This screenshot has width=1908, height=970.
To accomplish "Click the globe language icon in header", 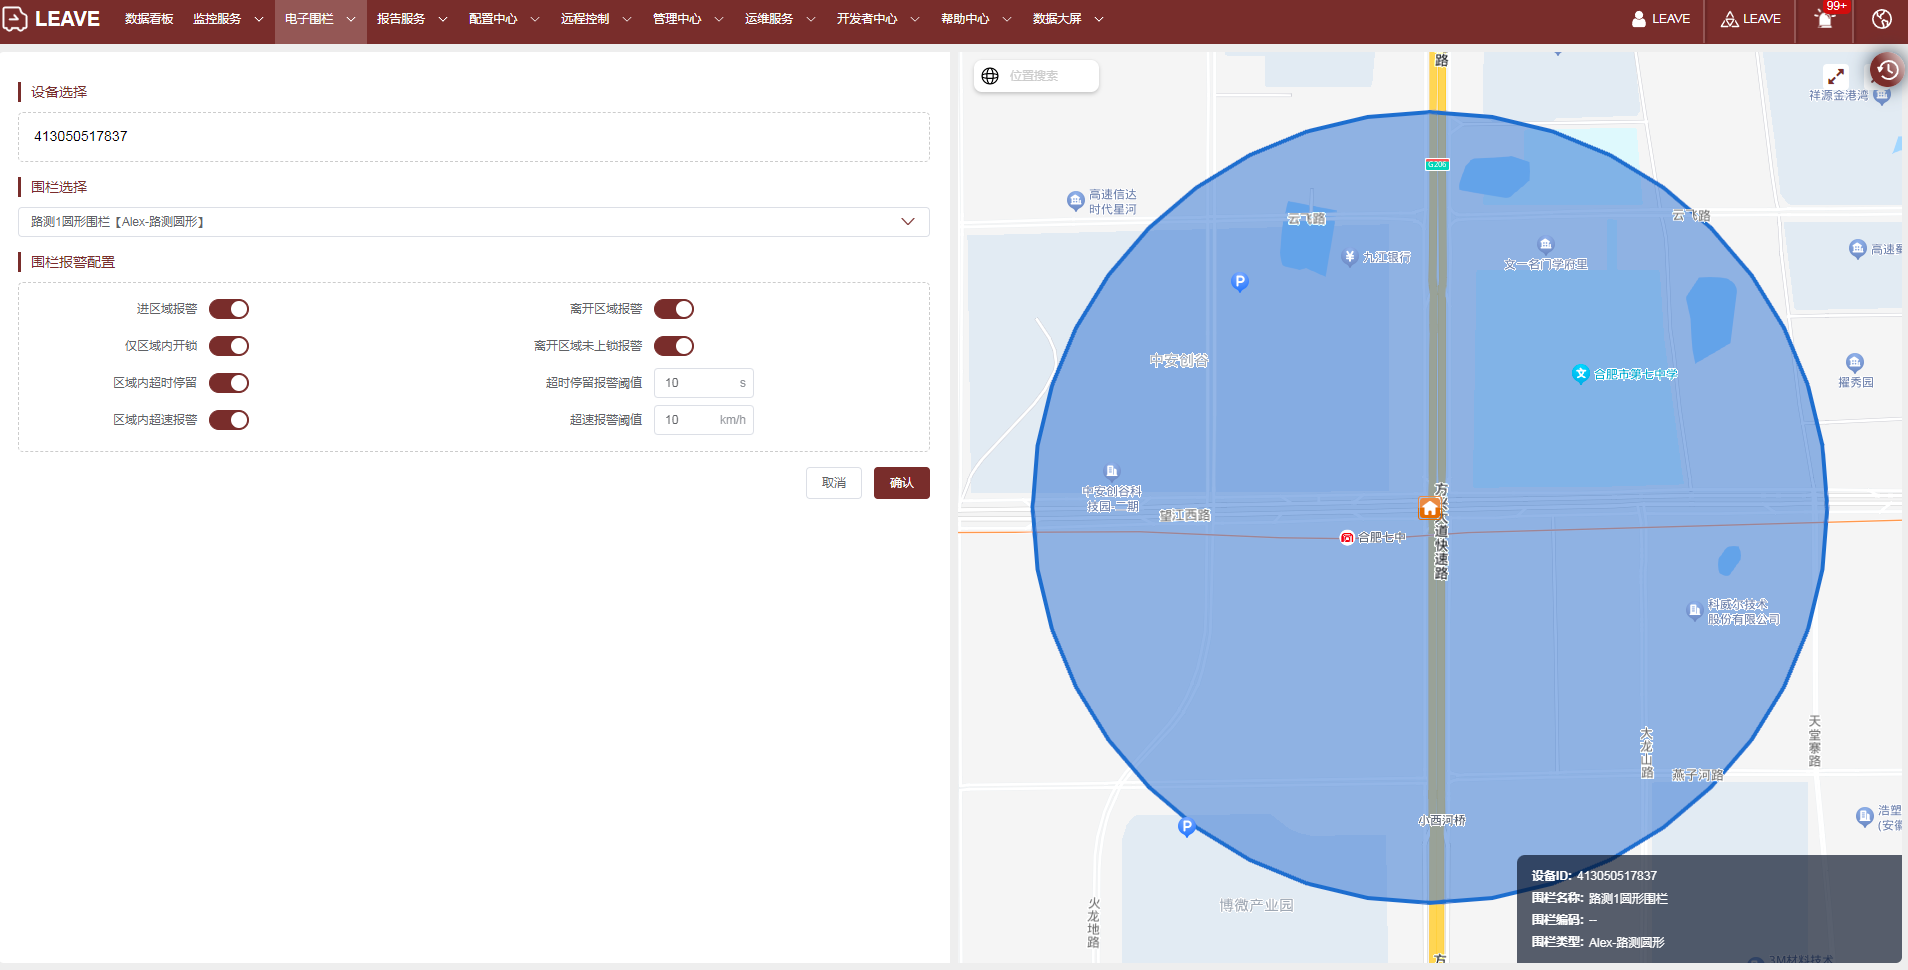I will pyautogui.click(x=1881, y=19).
